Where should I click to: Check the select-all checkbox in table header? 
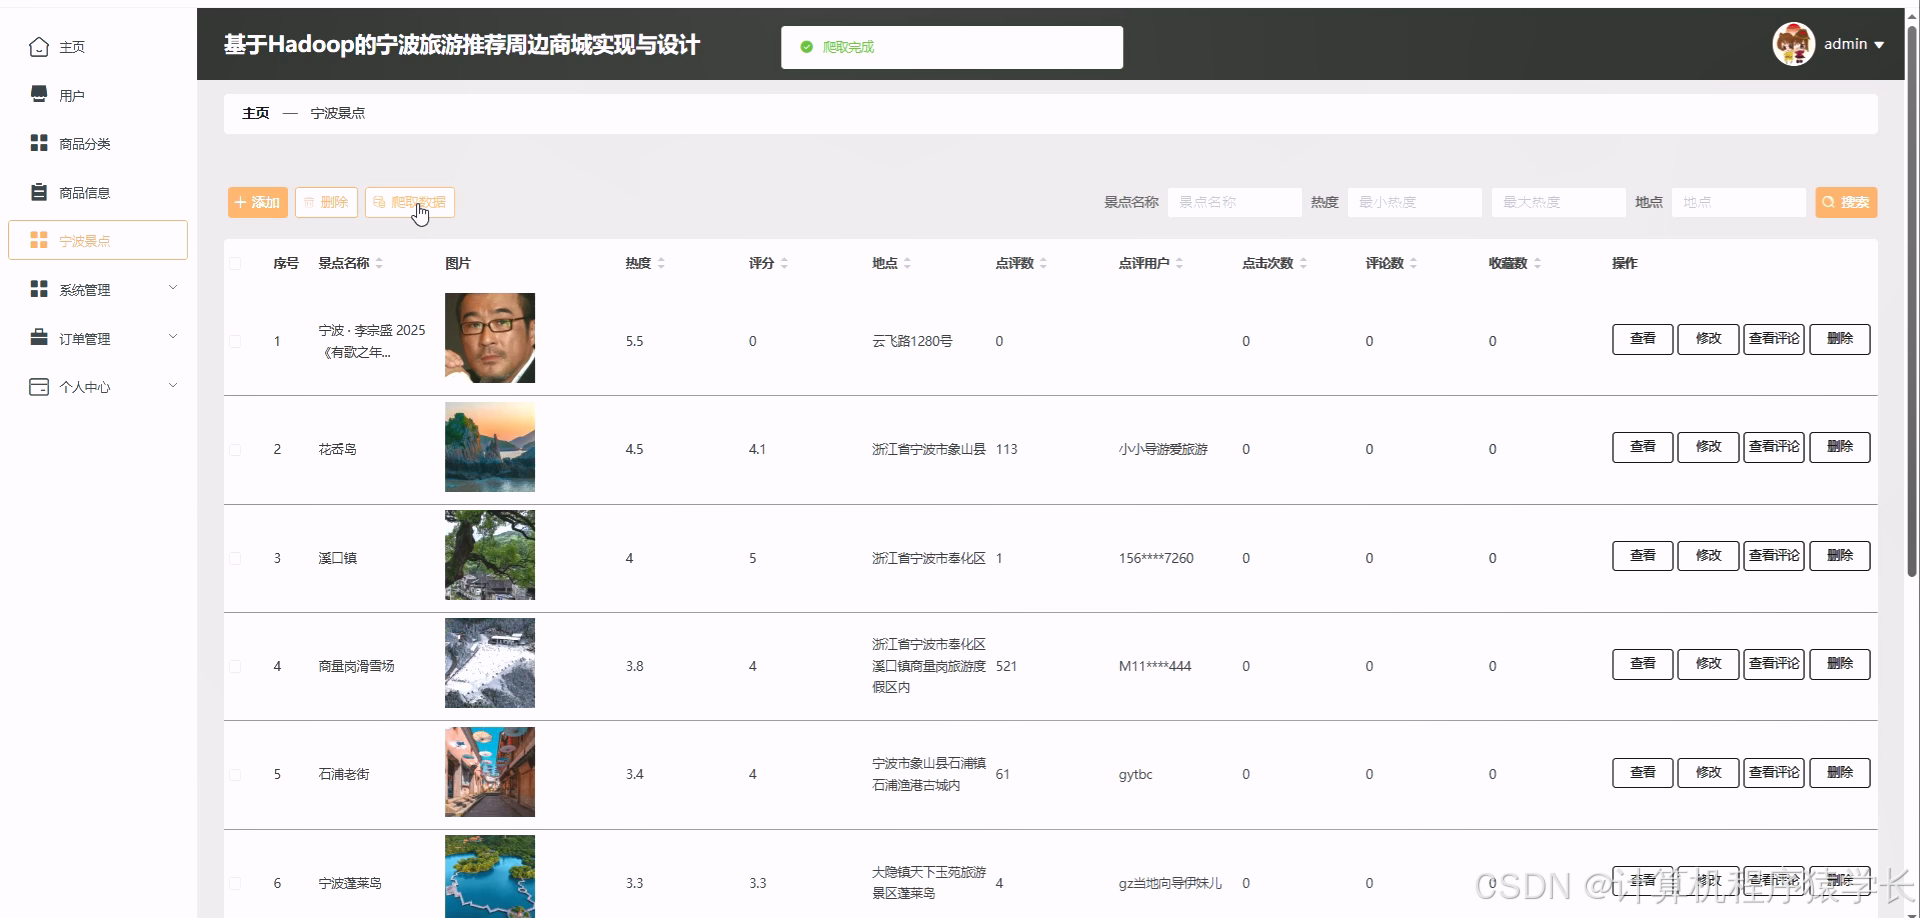coord(235,263)
